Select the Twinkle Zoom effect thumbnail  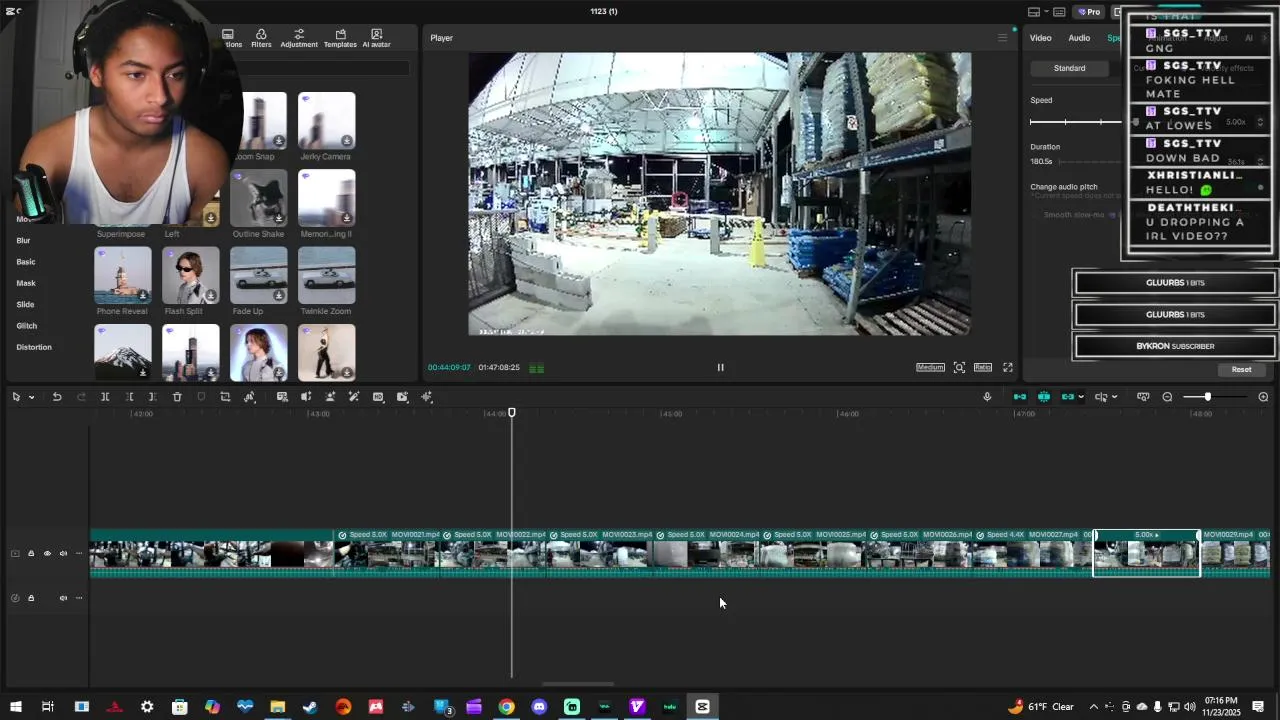[326, 275]
